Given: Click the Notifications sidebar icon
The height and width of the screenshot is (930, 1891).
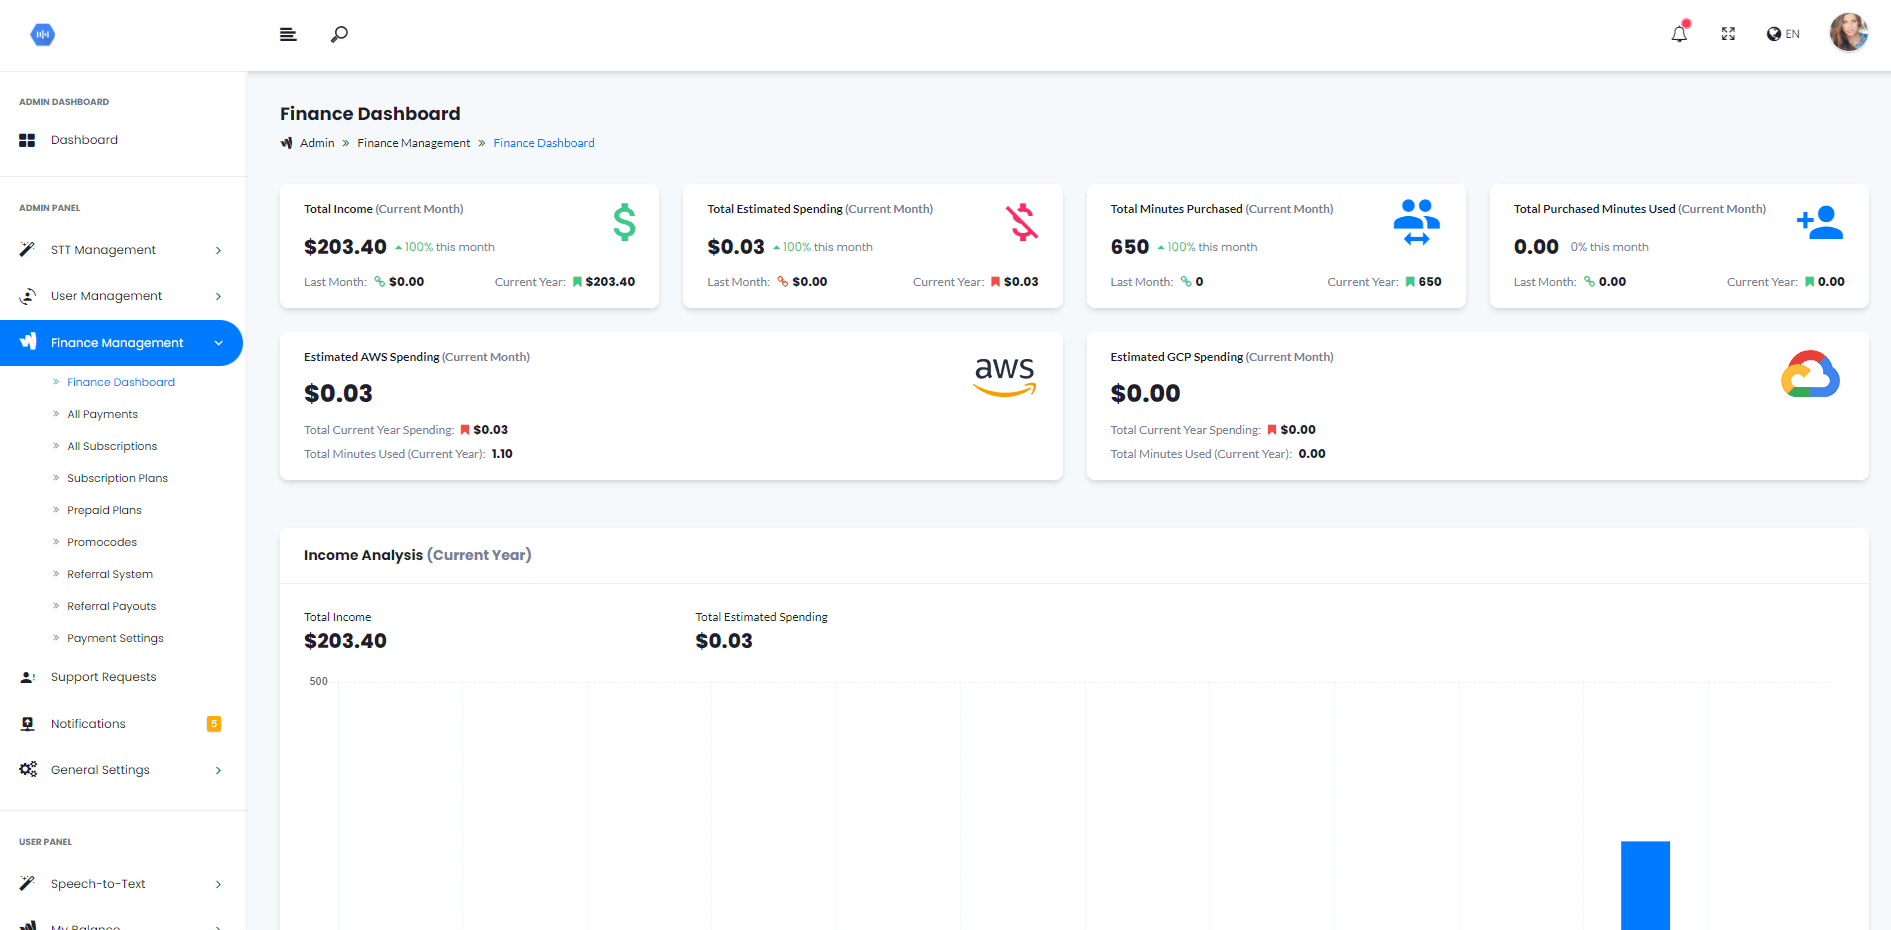Looking at the screenshot, I should (x=27, y=724).
